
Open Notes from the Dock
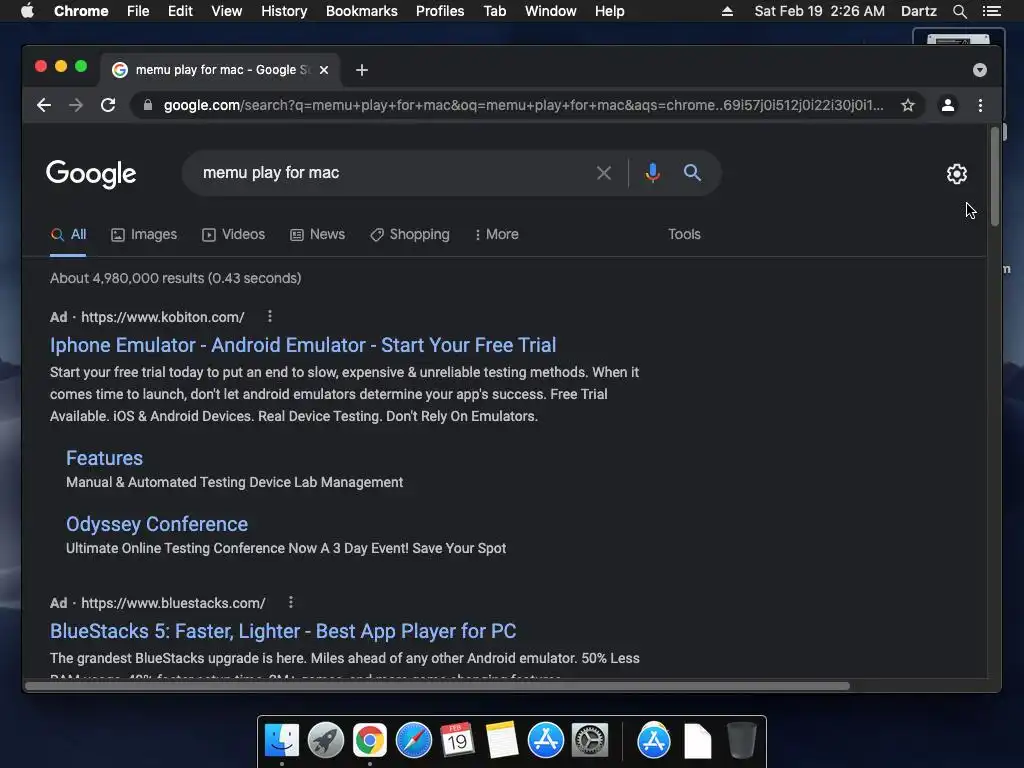pyautogui.click(x=501, y=741)
